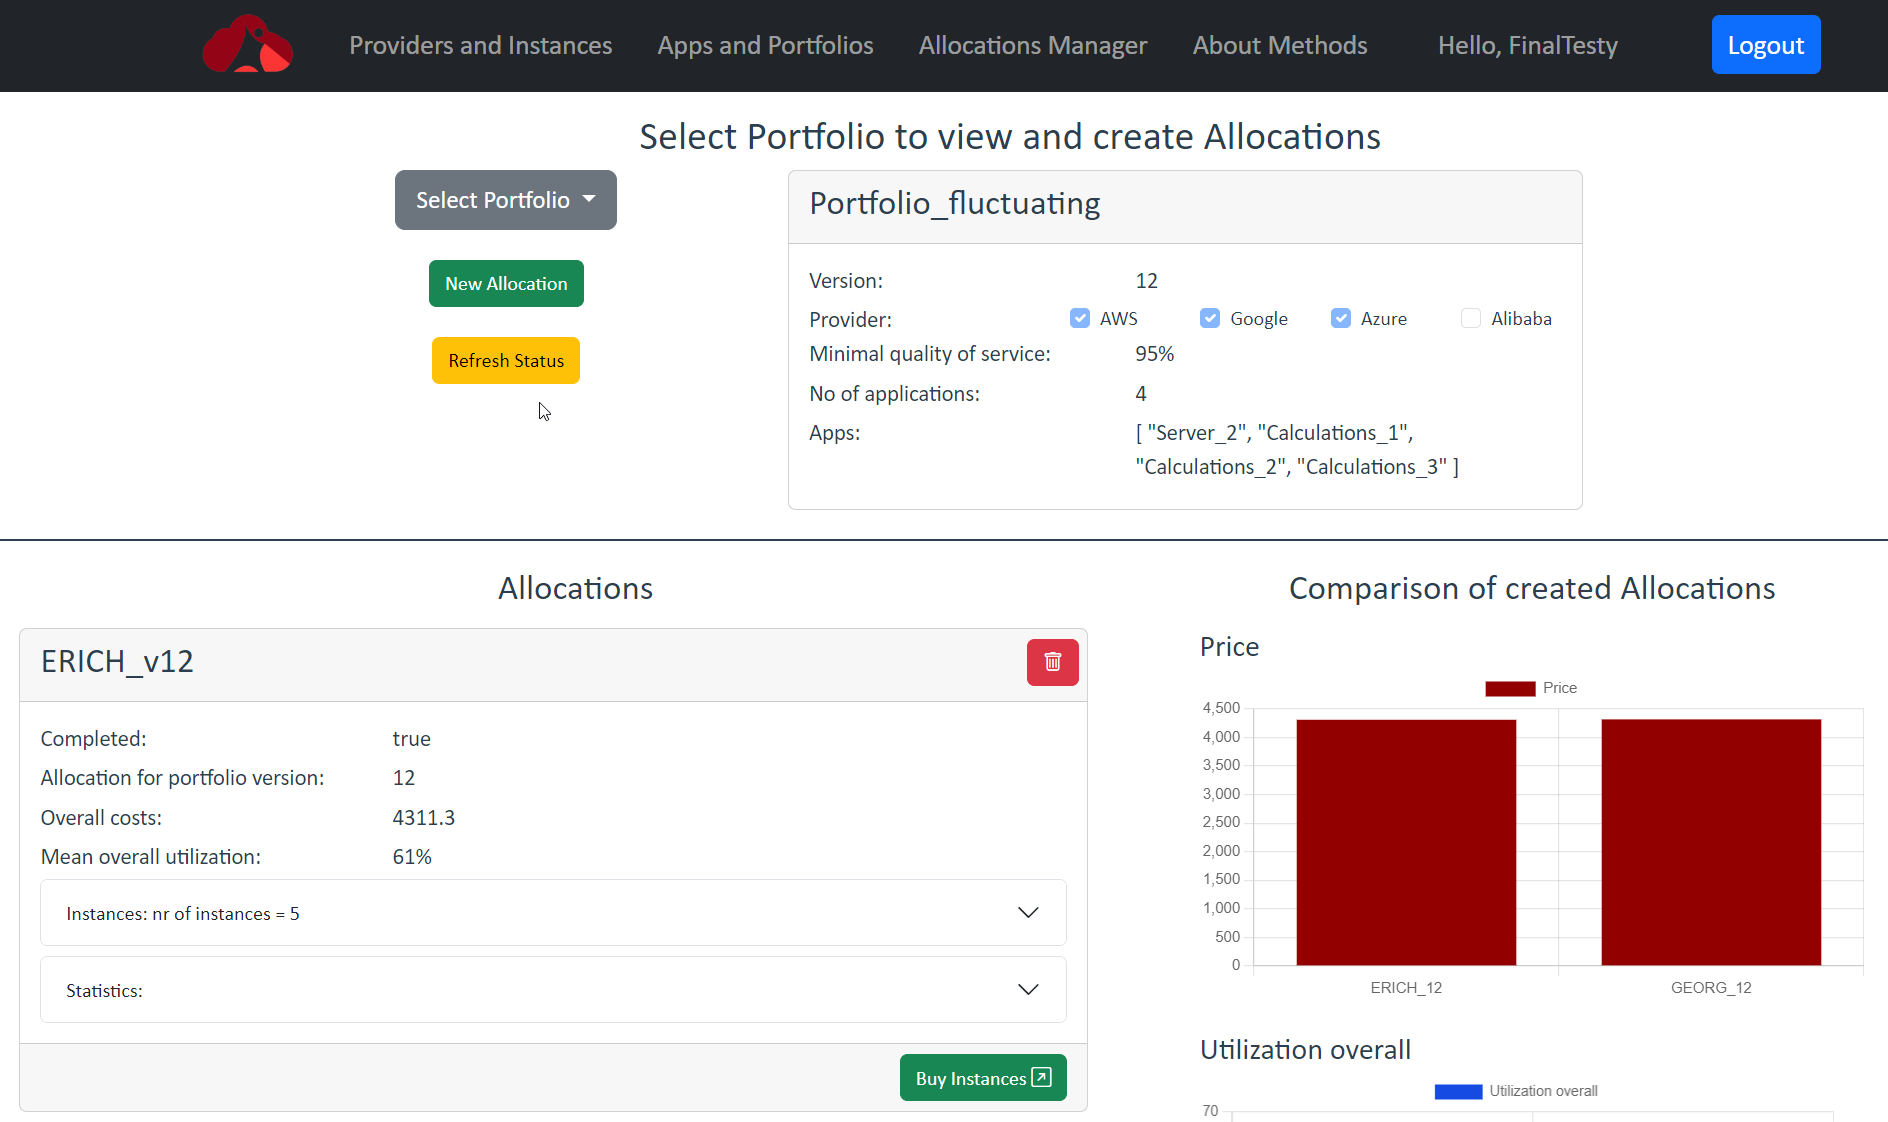Image resolution: width=1888 pixels, height=1122 pixels.
Task: Navigate to Allocations Manager
Action: [x=1032, y=45]
